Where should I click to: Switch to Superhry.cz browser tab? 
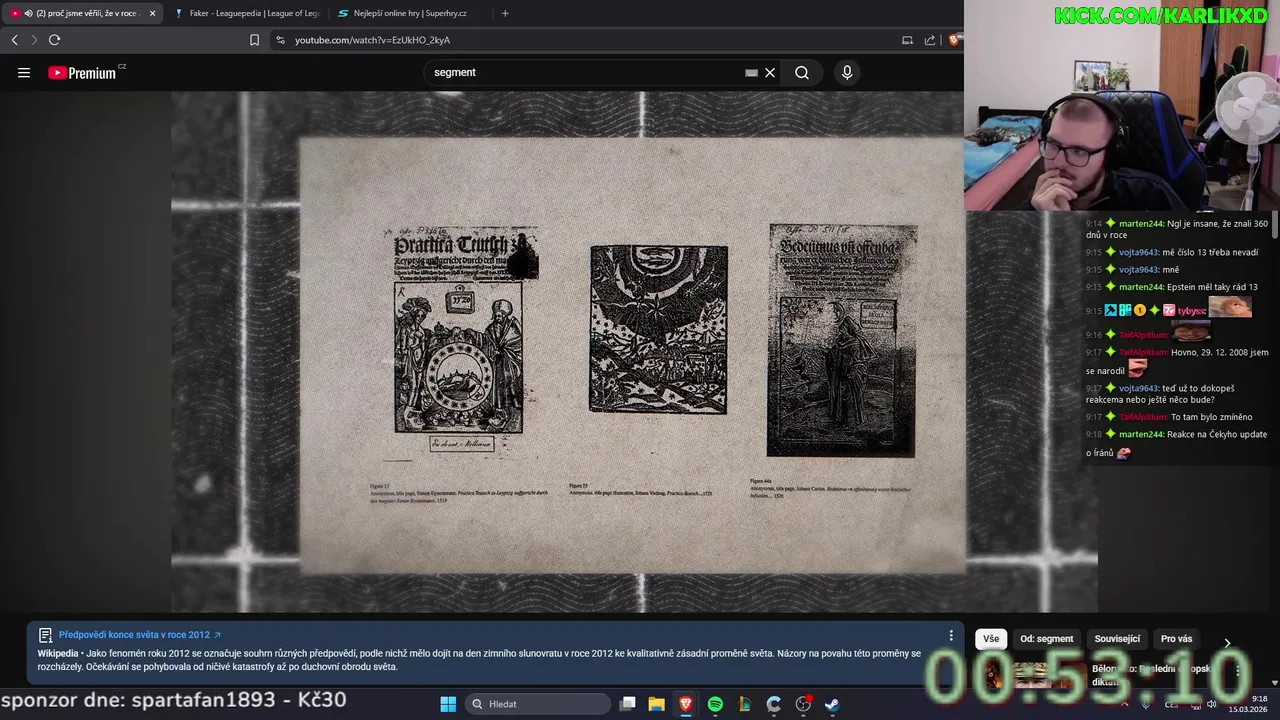pyautogui.click(x=410, y=13)
